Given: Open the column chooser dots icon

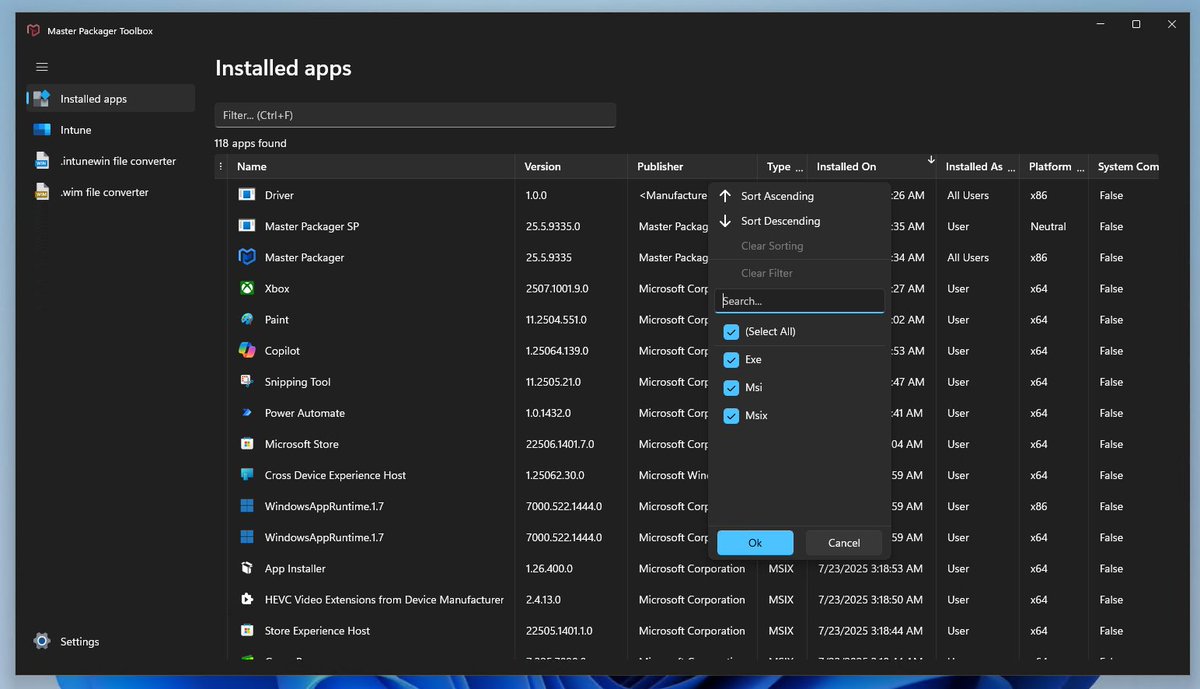Looking at the screenshot, I should point(221,167).
